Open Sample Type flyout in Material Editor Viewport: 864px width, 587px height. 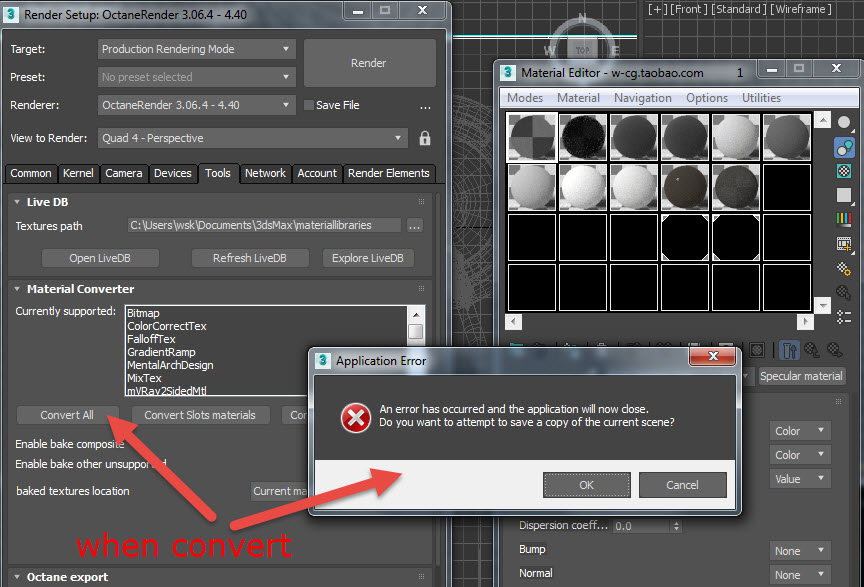point(844,123)
